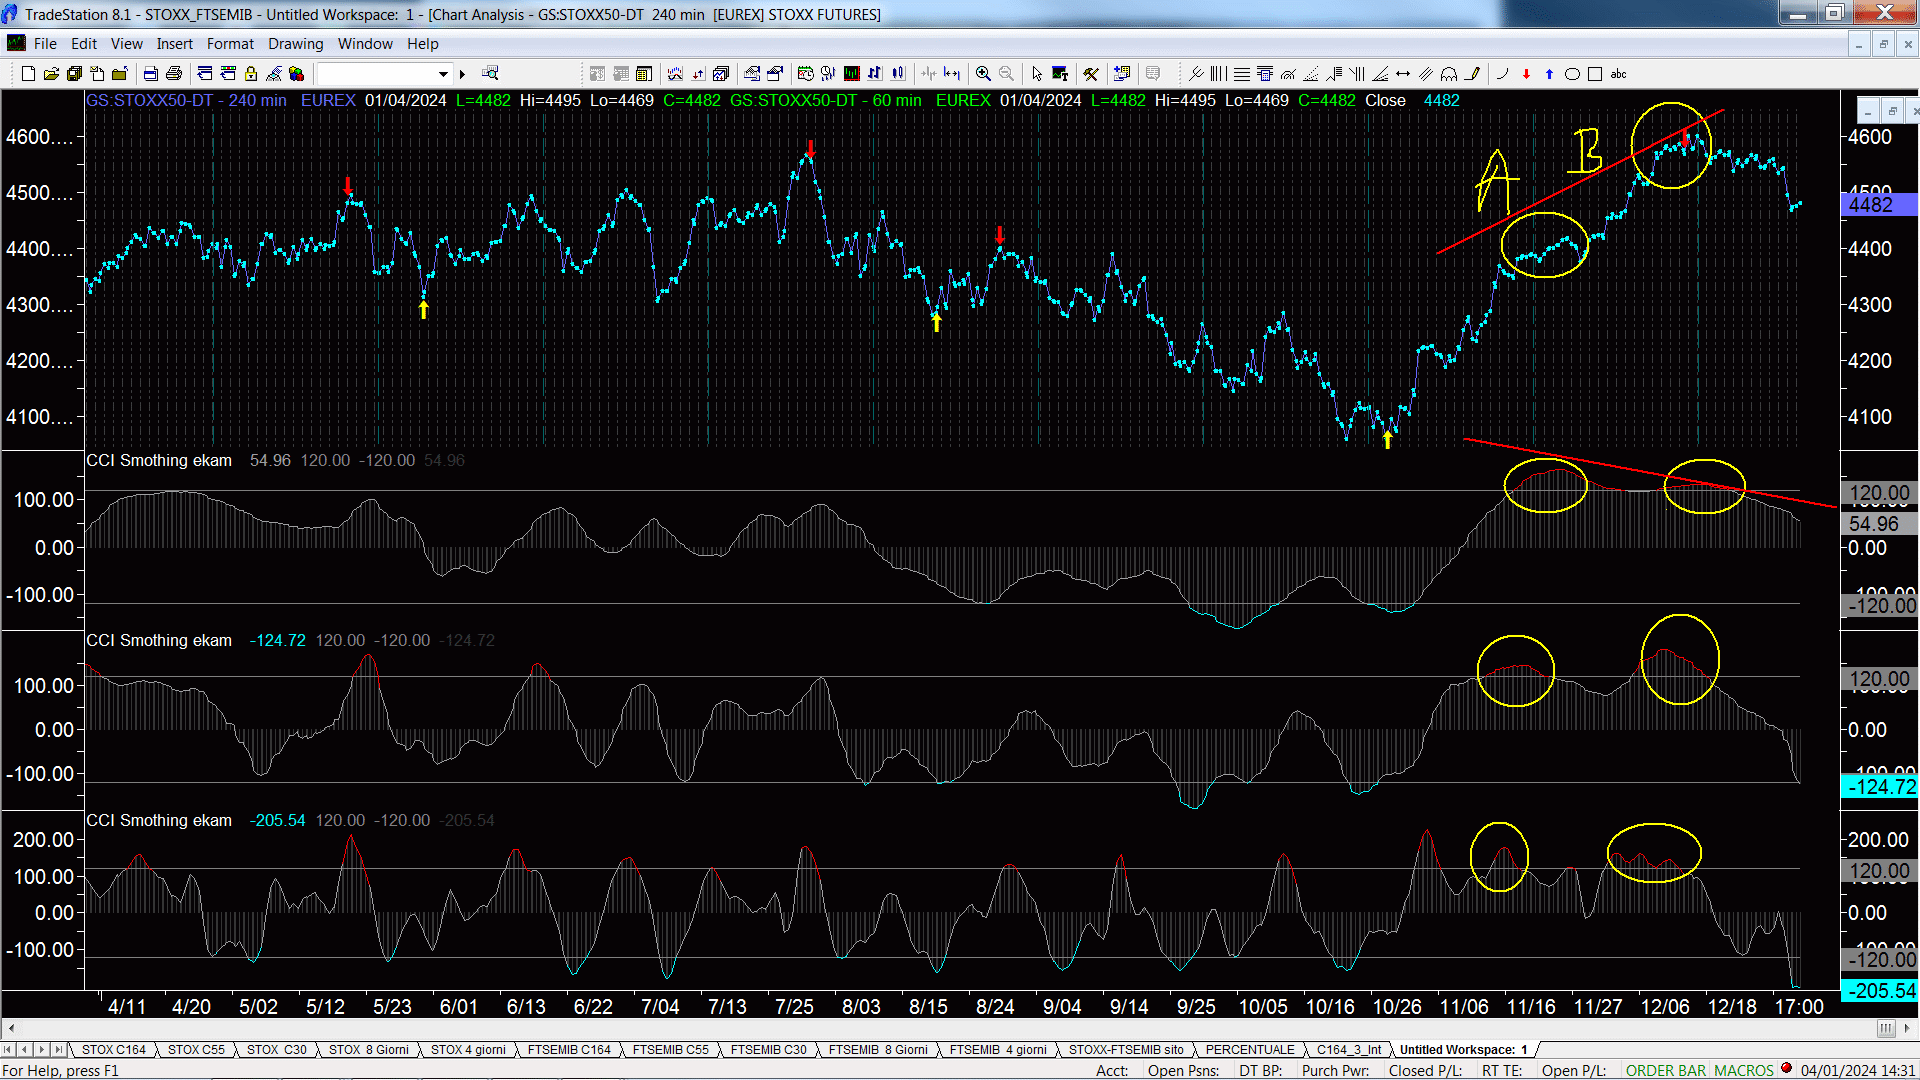Select the arc curve drawing tool
The height and width of the screenshot is (1080, 1920).
[x=1502, y=73]
